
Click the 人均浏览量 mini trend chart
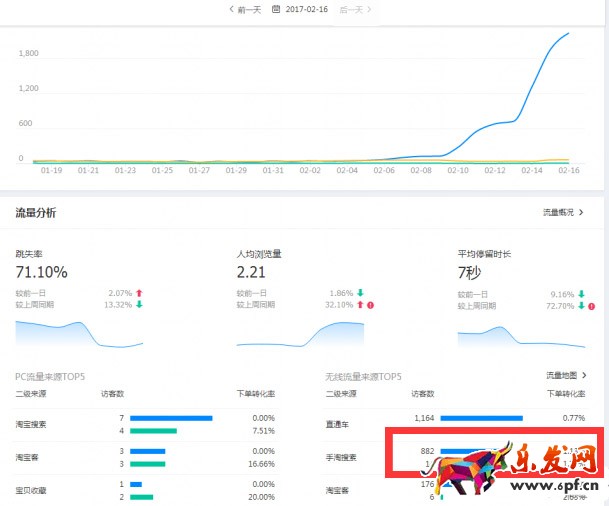tap(301, 334)
